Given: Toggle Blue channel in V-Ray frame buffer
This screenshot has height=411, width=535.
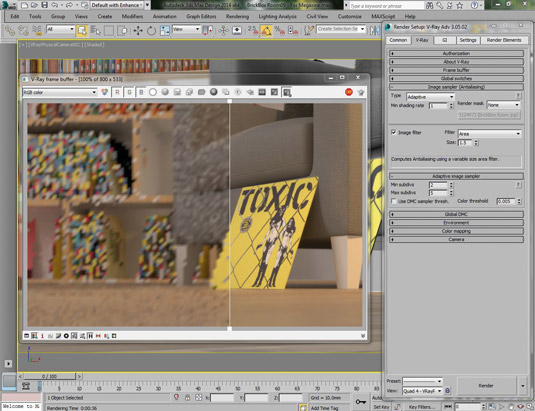Looking at the screenshot, I should [141, 92].
